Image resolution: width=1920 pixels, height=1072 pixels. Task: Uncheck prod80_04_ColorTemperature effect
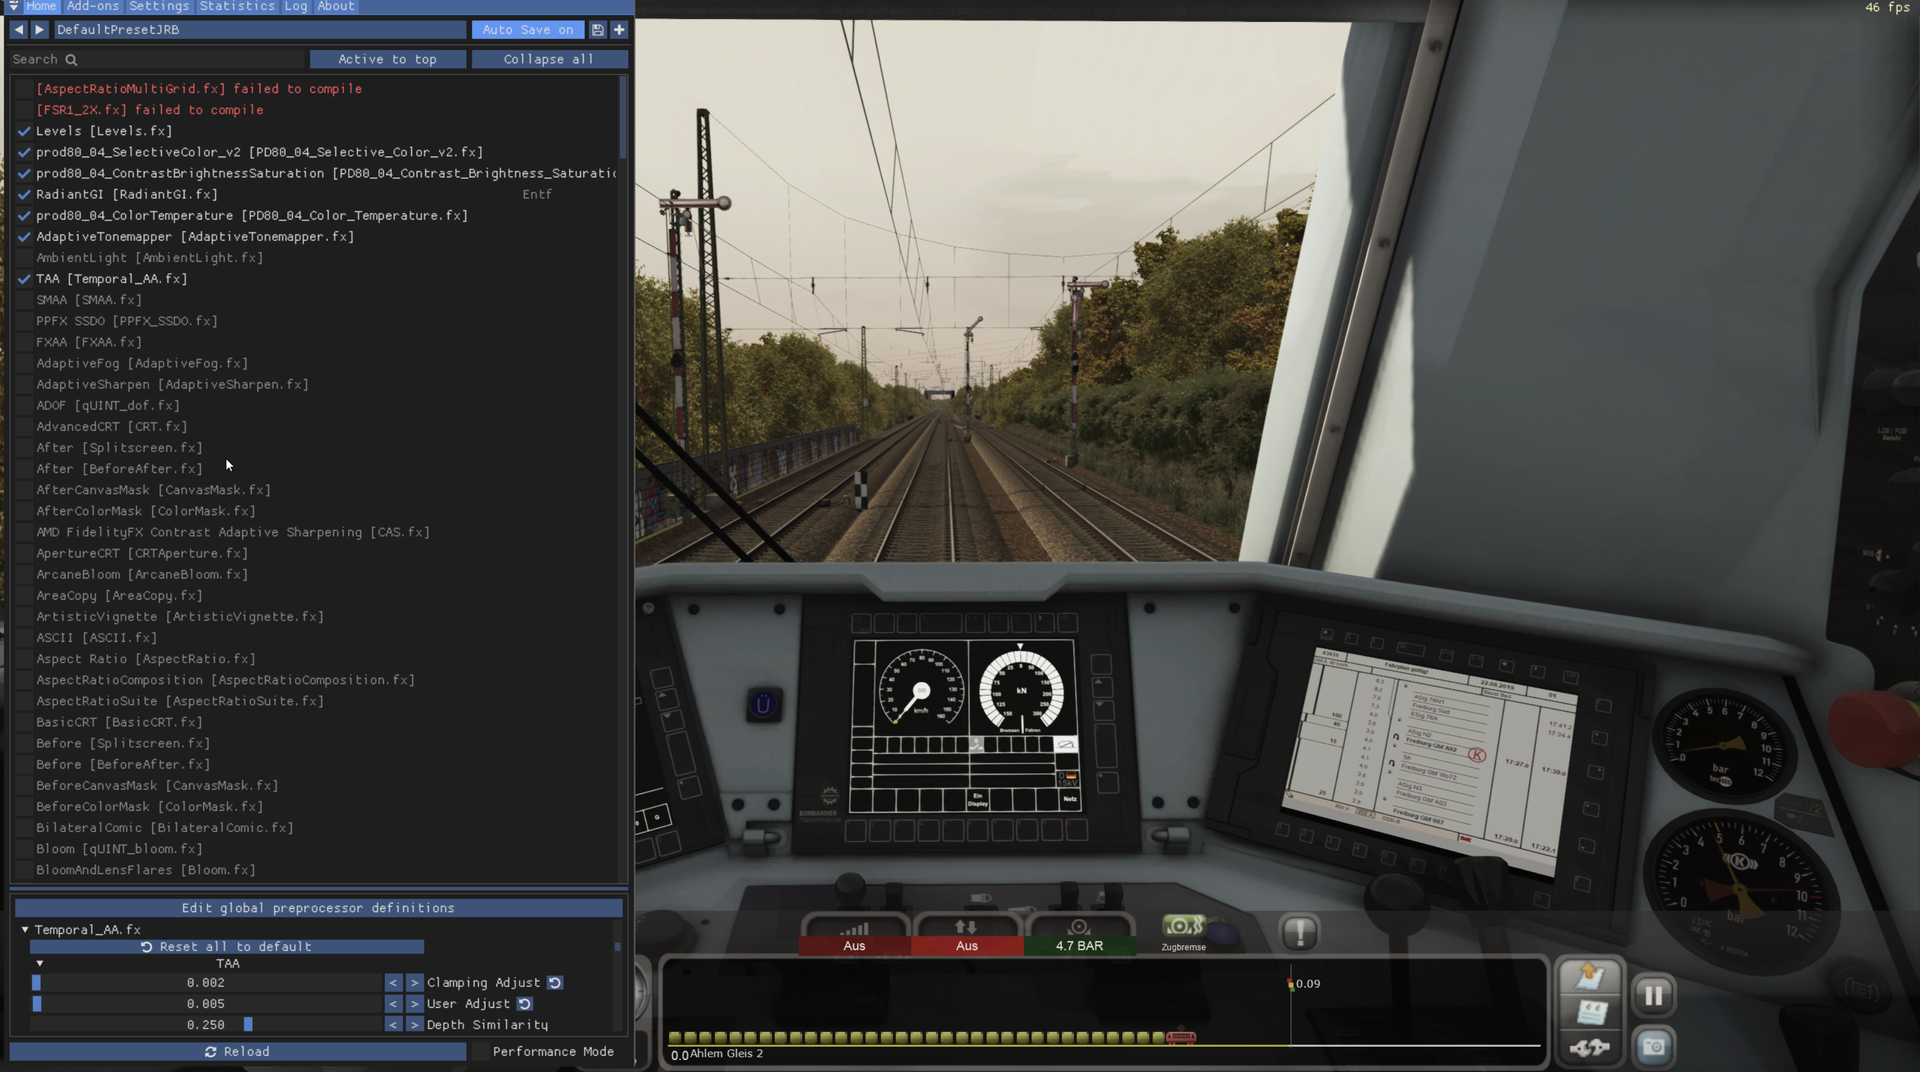24,215
